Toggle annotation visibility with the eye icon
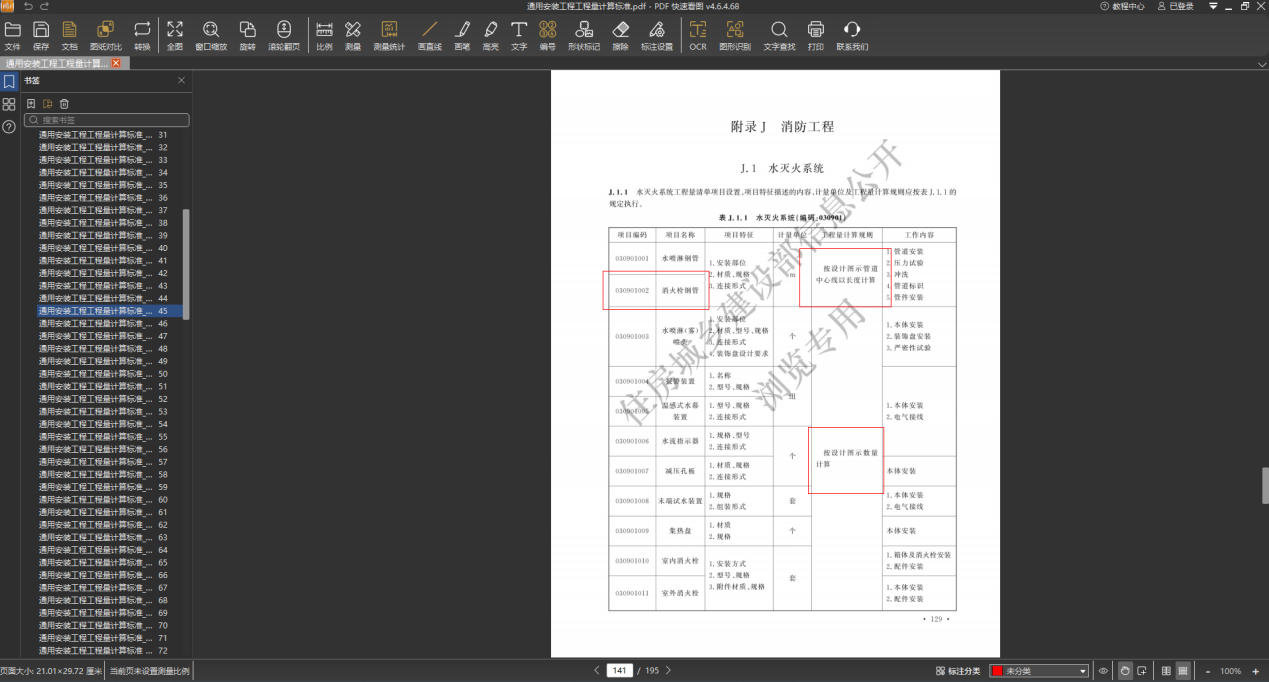The height and width of the screenshot is (682, 1269). [x=1104, y=670]
